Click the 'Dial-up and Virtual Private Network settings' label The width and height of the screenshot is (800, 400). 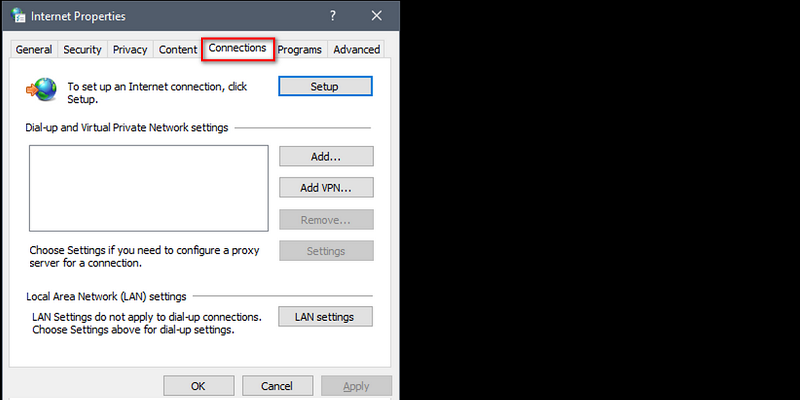[127, 128]
